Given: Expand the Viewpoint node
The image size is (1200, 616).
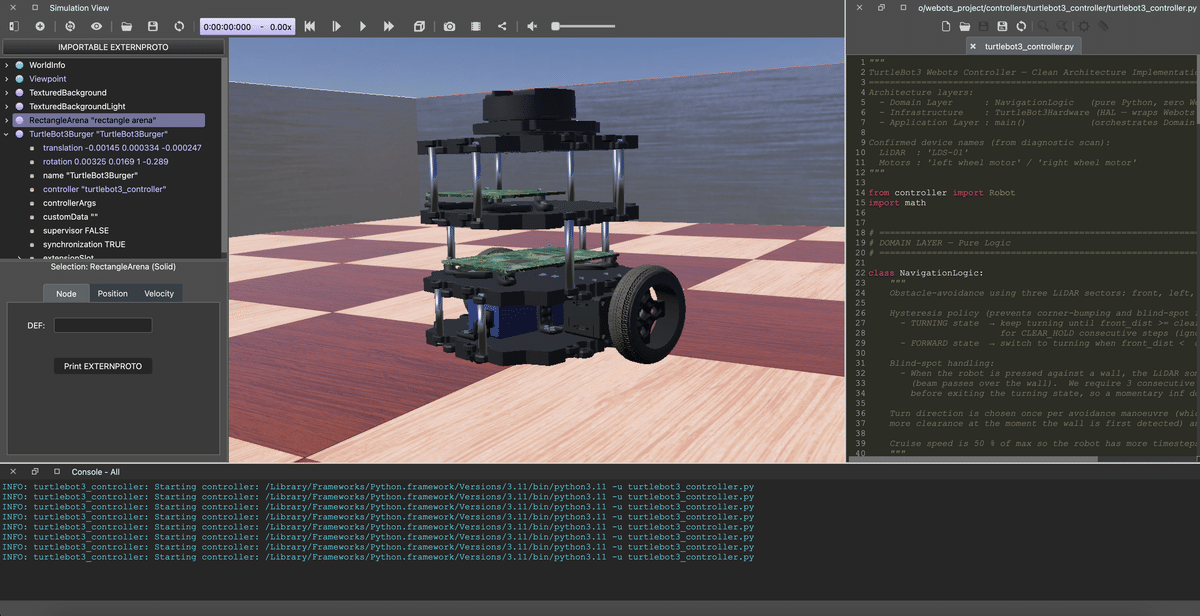Looking at the screenshot, I should pyautogui.click(x=6, y=78).
